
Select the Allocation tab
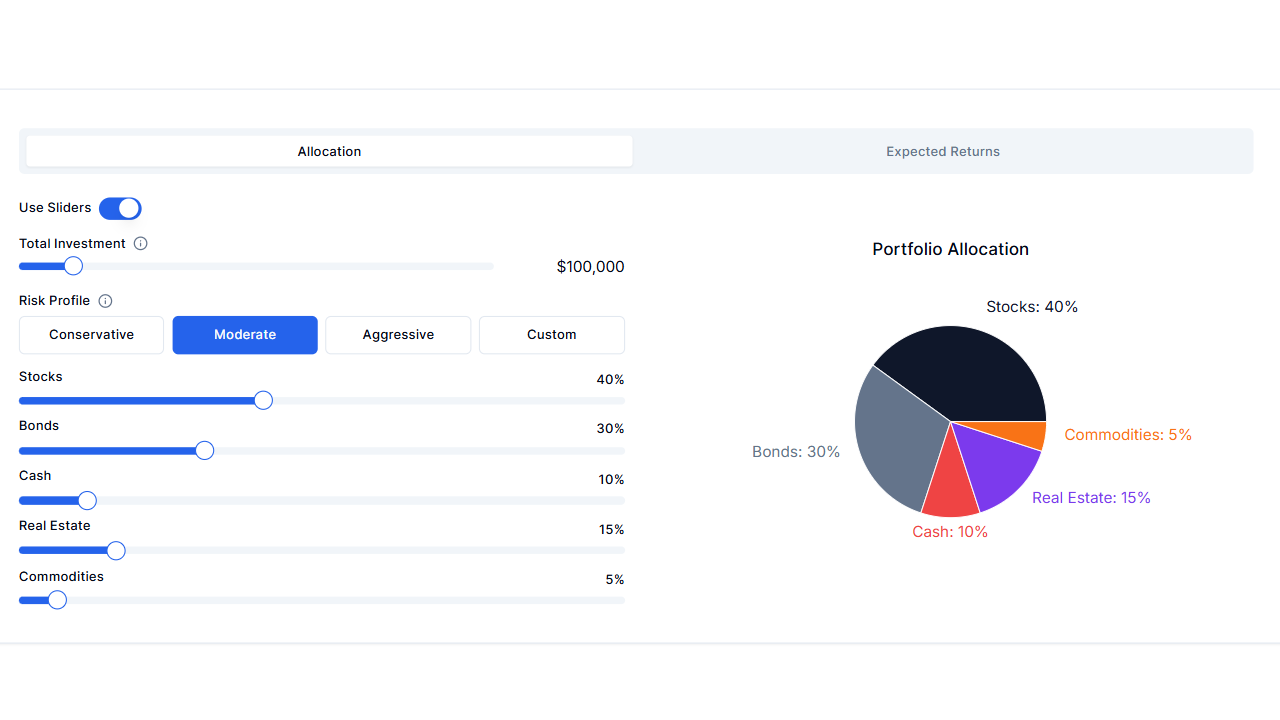tap(329, 151)
